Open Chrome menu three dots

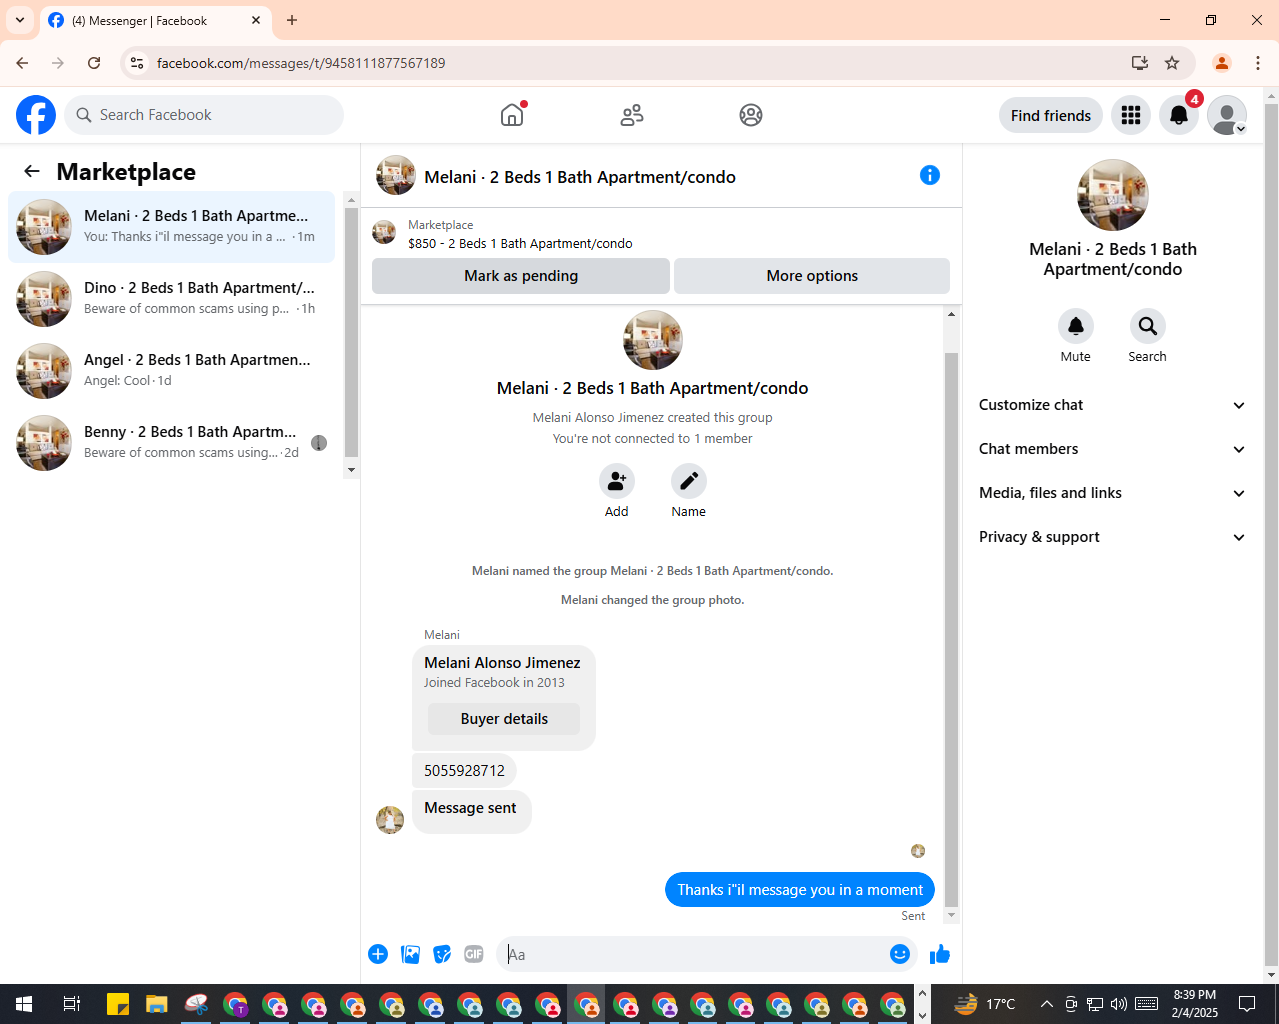pos(1258,63)
